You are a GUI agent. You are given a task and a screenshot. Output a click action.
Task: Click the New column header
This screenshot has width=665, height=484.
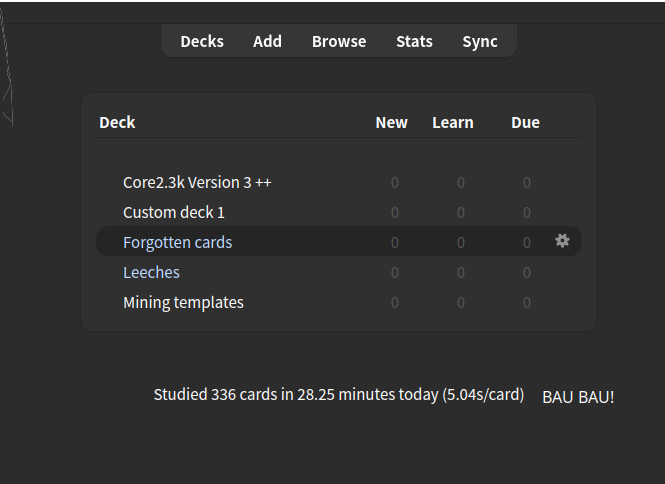pos(391,122)
